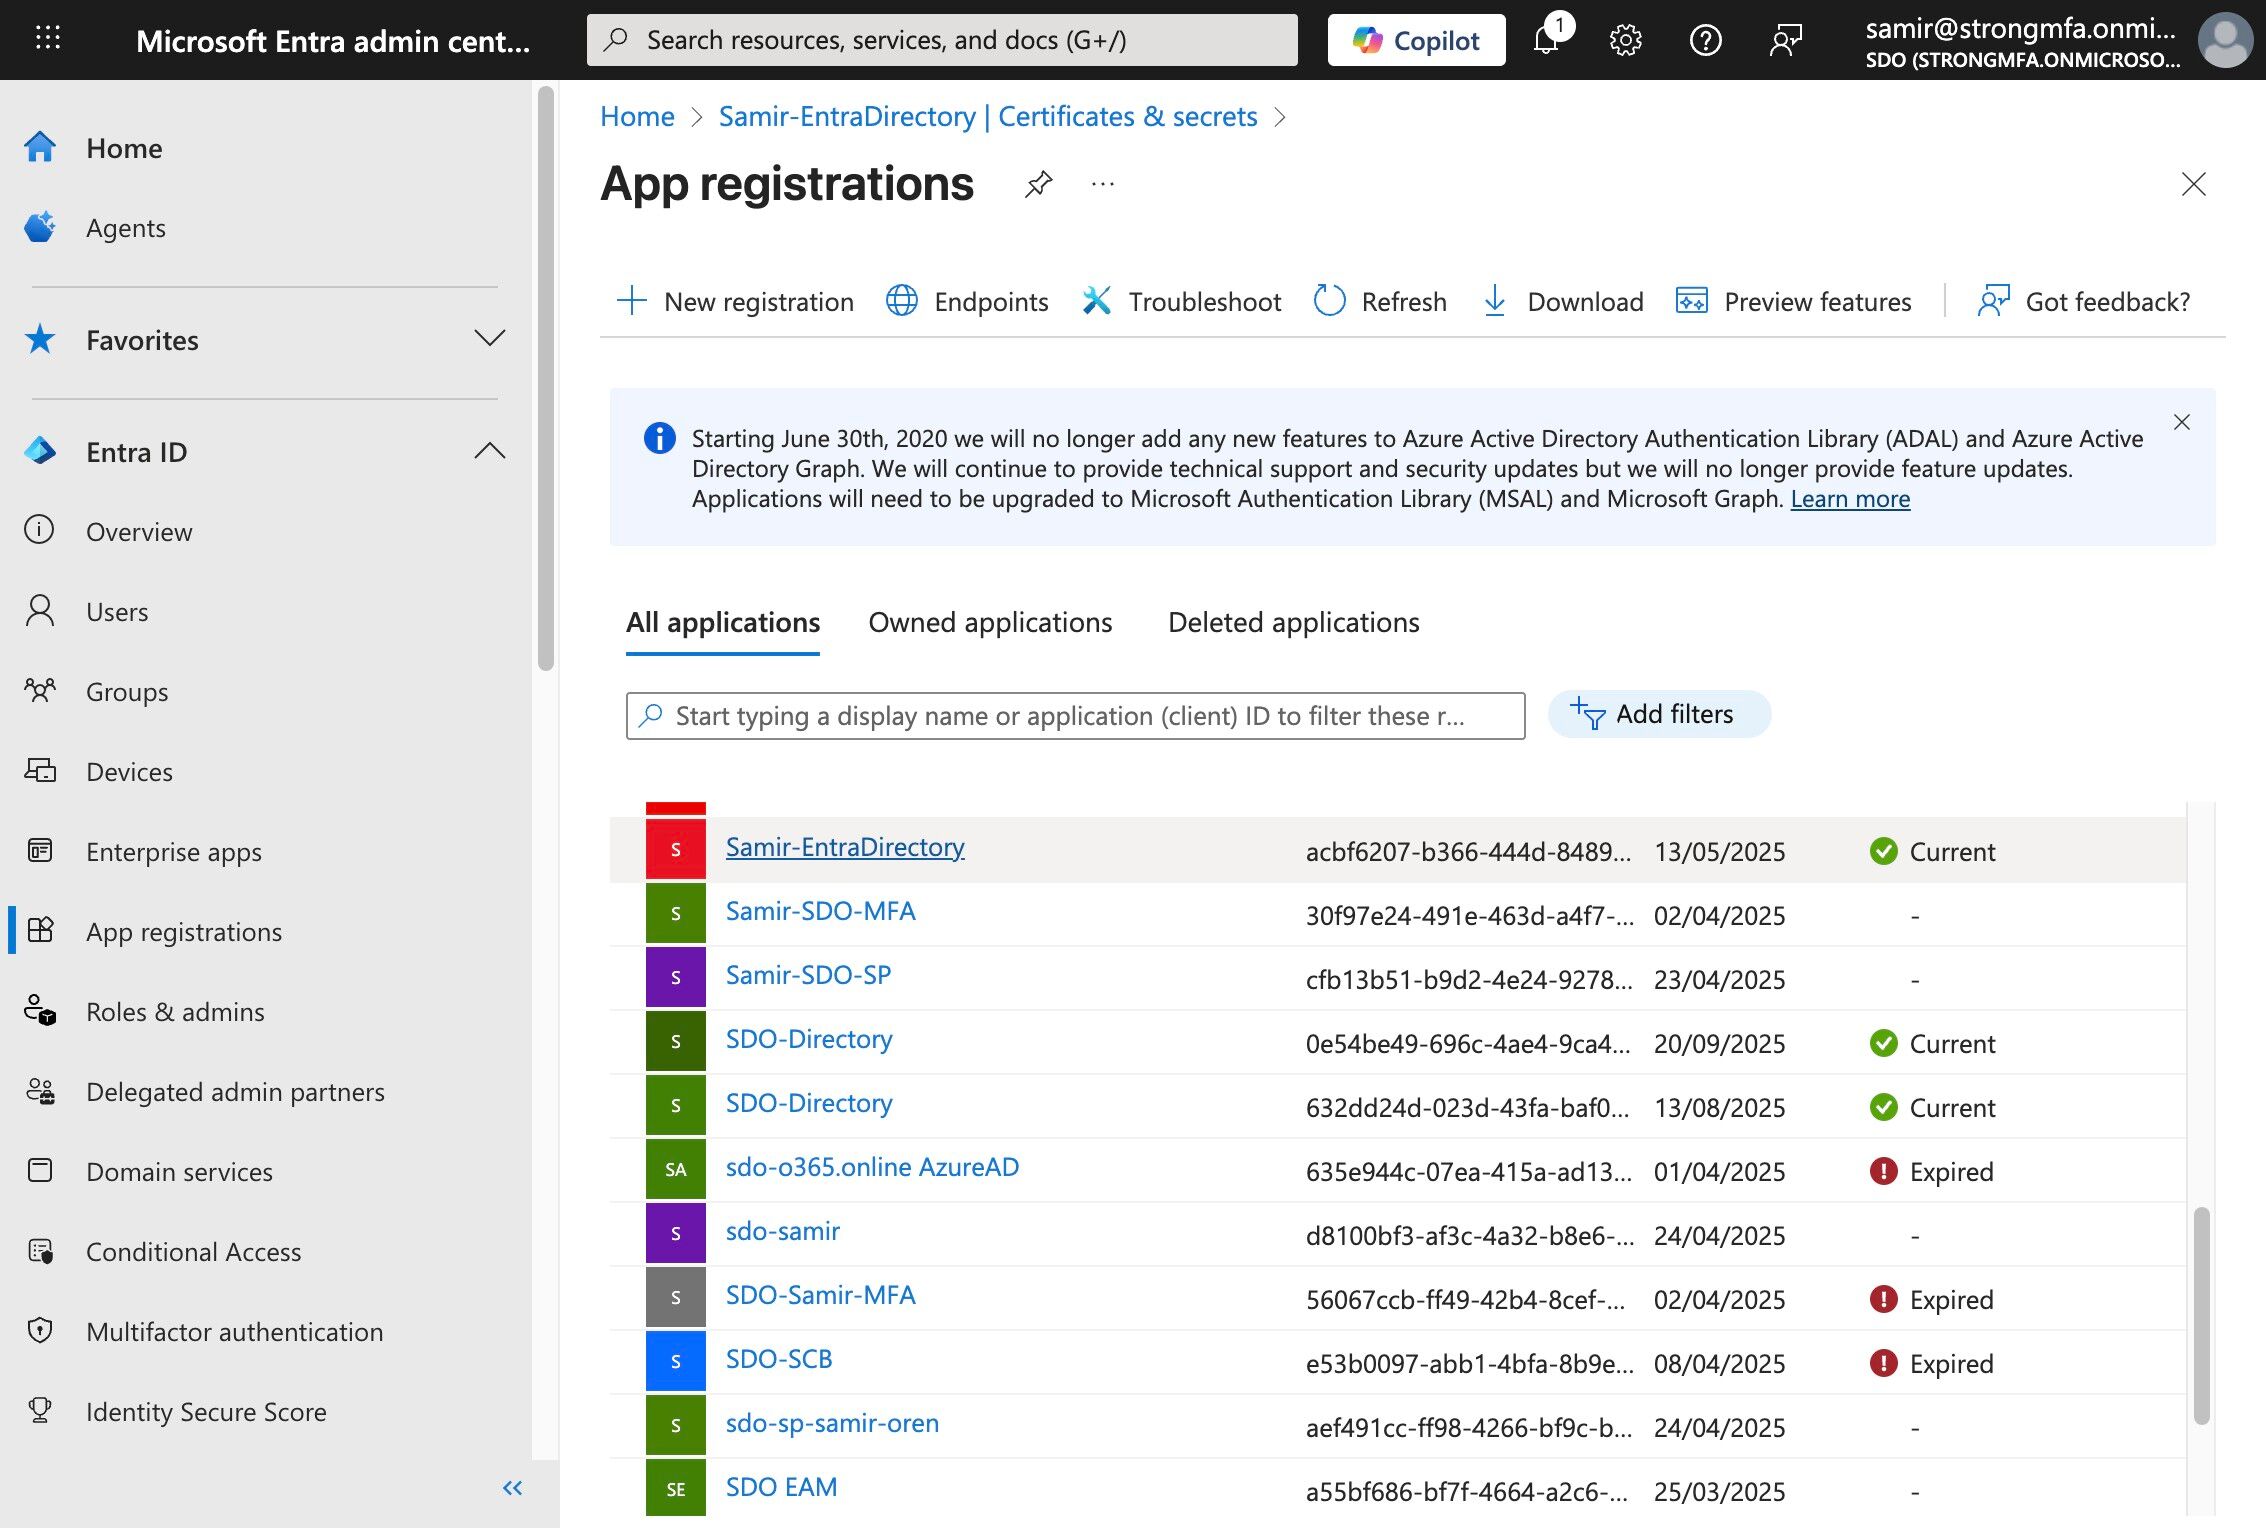Open Agents in the sidebar

[x=125, y=228]
